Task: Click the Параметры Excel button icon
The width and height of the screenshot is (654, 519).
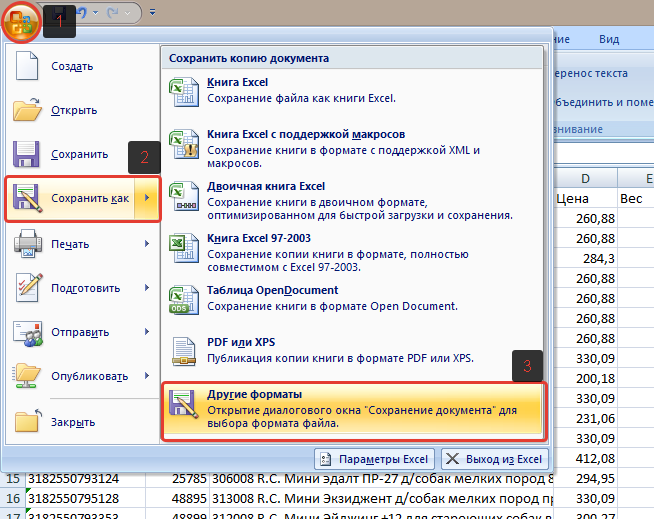Action: (326, 459)
